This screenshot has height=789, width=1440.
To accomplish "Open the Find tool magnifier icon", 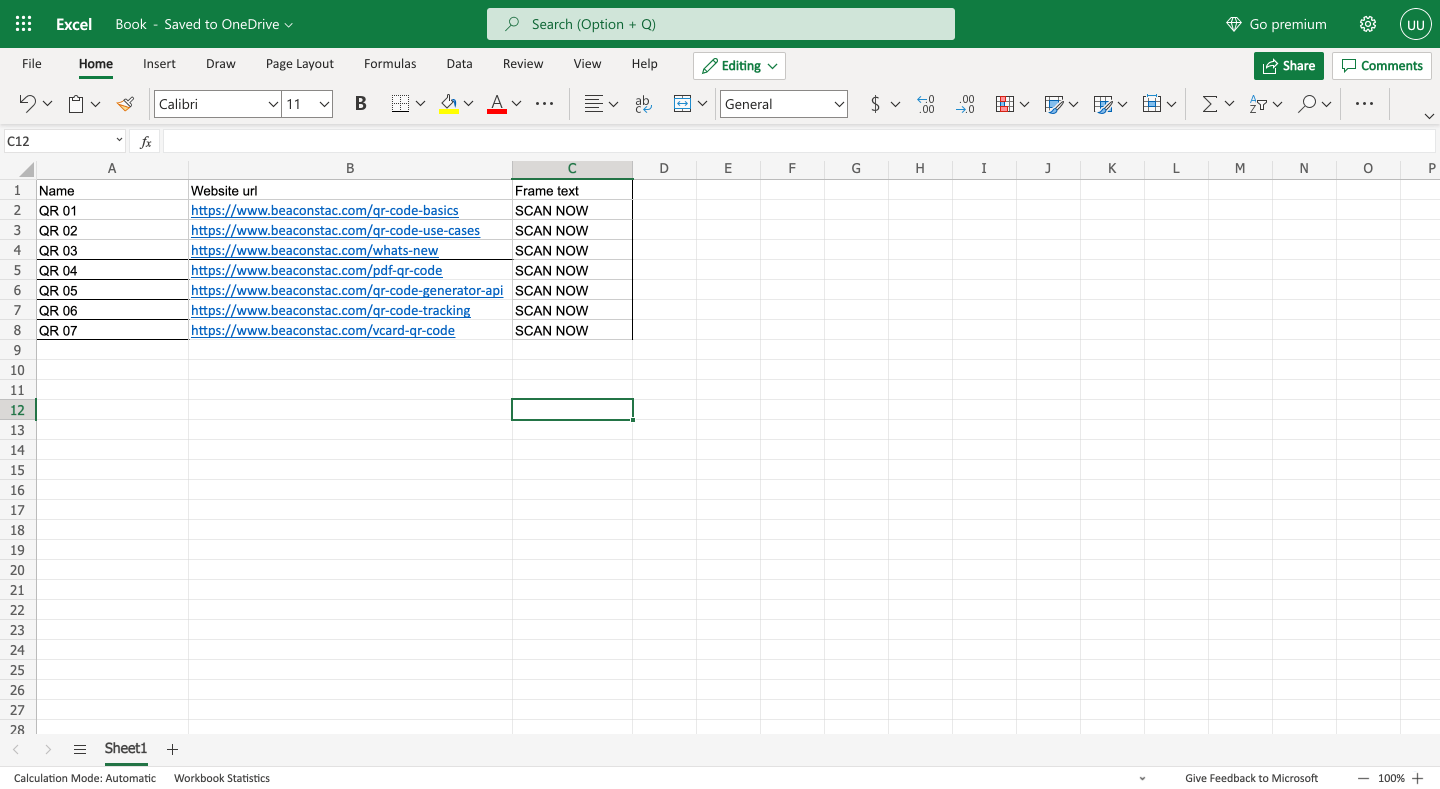I will pos(1307,103).
